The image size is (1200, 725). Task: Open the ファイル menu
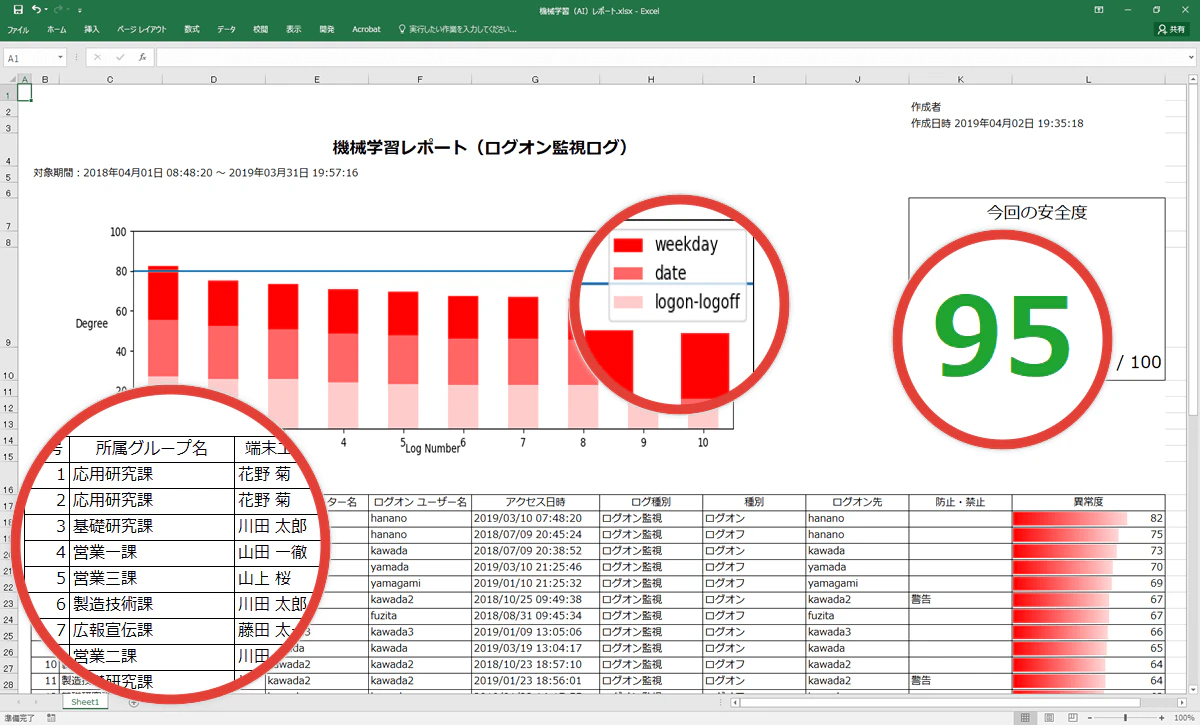click(18, 29)
